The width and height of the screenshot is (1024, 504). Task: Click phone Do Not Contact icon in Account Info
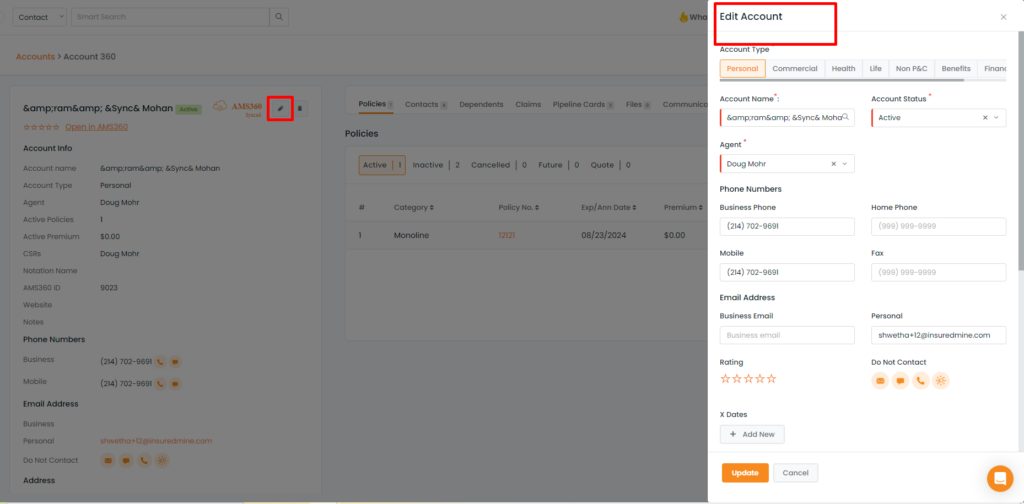click(144, 460)
